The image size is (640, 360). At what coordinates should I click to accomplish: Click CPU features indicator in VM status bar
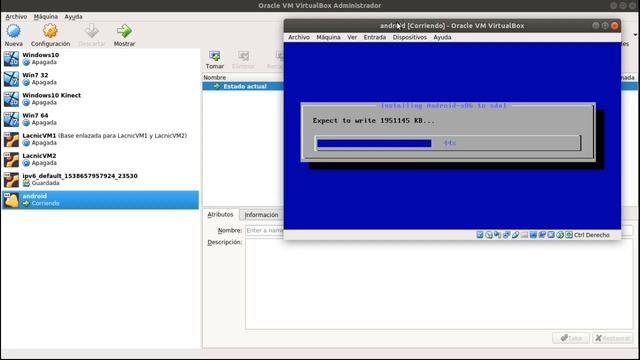(551, 235)
